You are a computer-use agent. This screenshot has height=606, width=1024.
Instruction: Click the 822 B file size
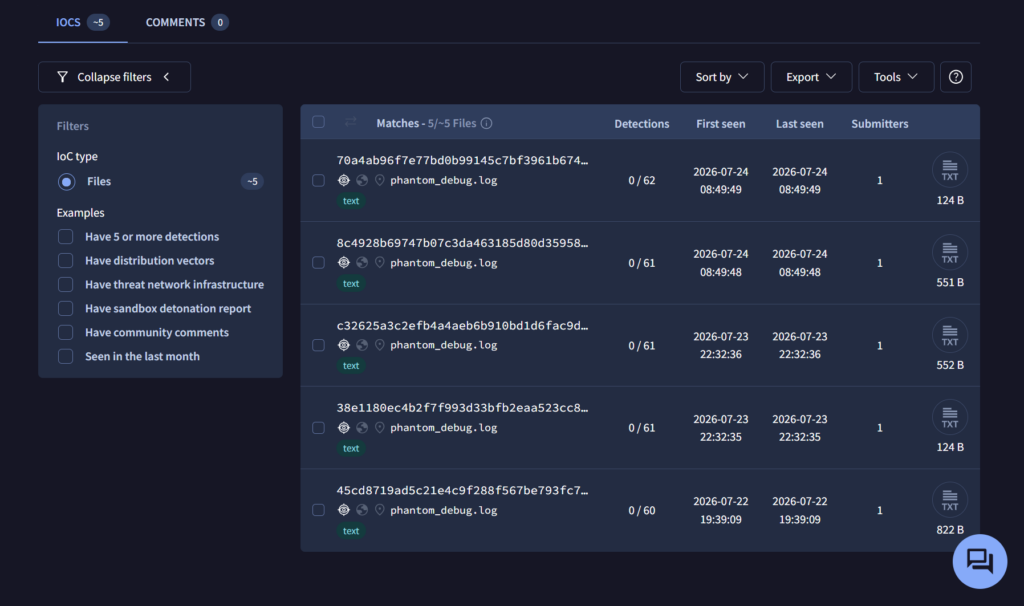[x=950, y=530]
